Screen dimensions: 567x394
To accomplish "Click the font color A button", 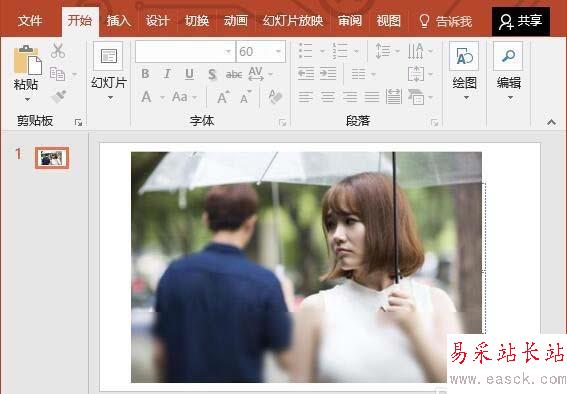I will point(146,97).
